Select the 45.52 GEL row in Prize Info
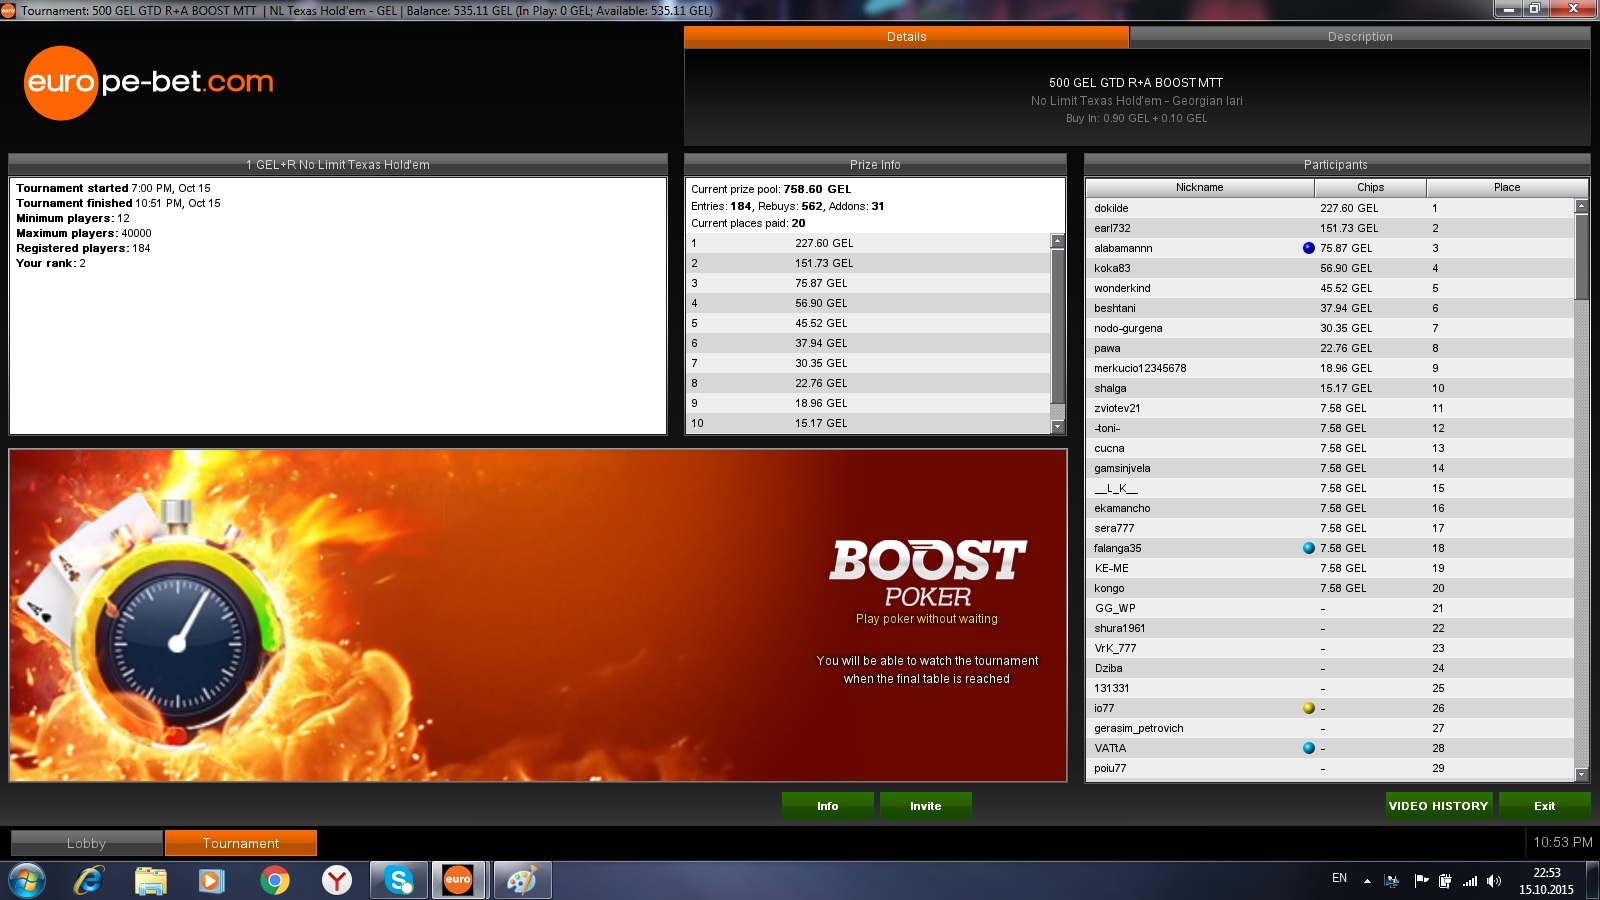 coord(868,323)
